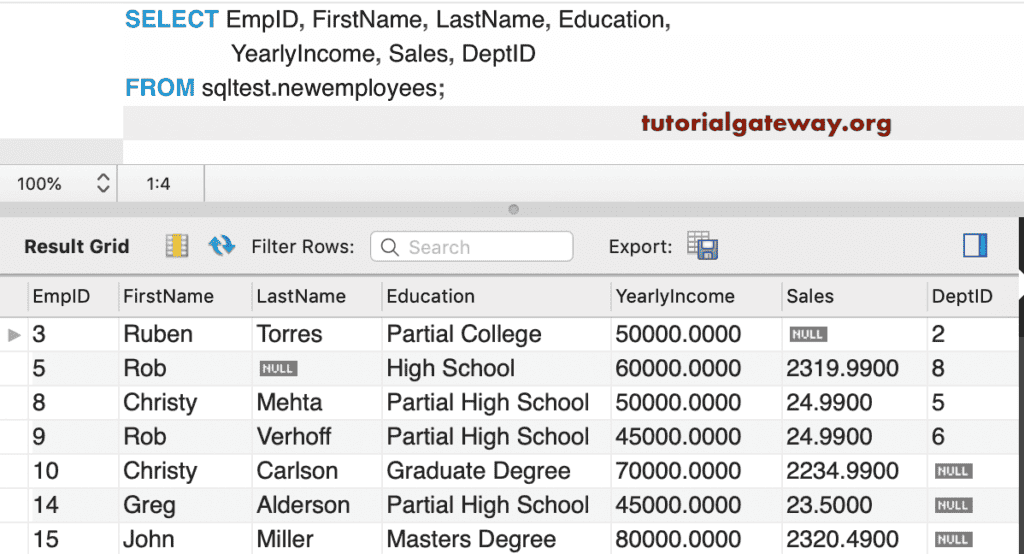1024x554 pixels.
Task: Select the row marker arrow for EmpID 3
Action: [x=14, y=335]
